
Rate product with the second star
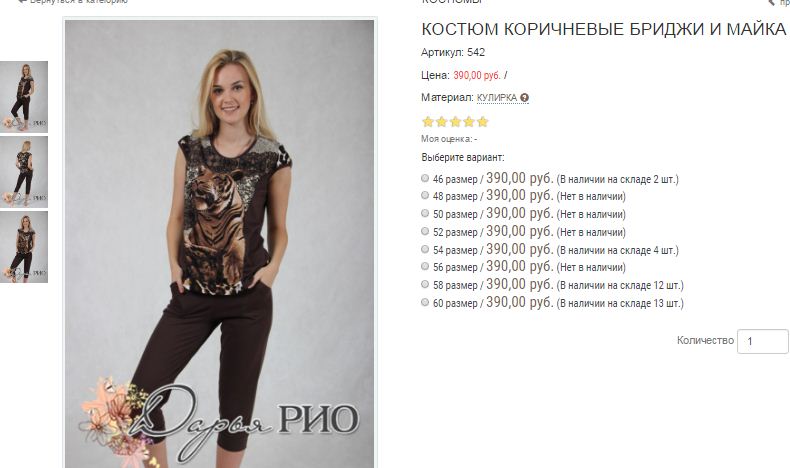point(441,121)
